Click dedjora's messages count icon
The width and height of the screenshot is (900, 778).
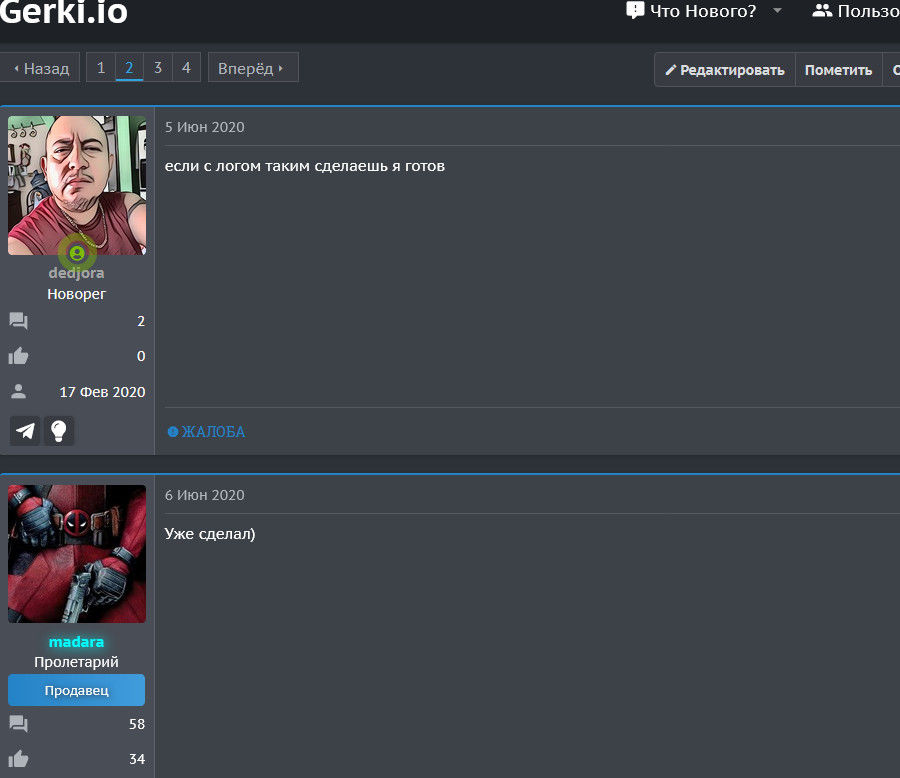click(x=18, y=321)
